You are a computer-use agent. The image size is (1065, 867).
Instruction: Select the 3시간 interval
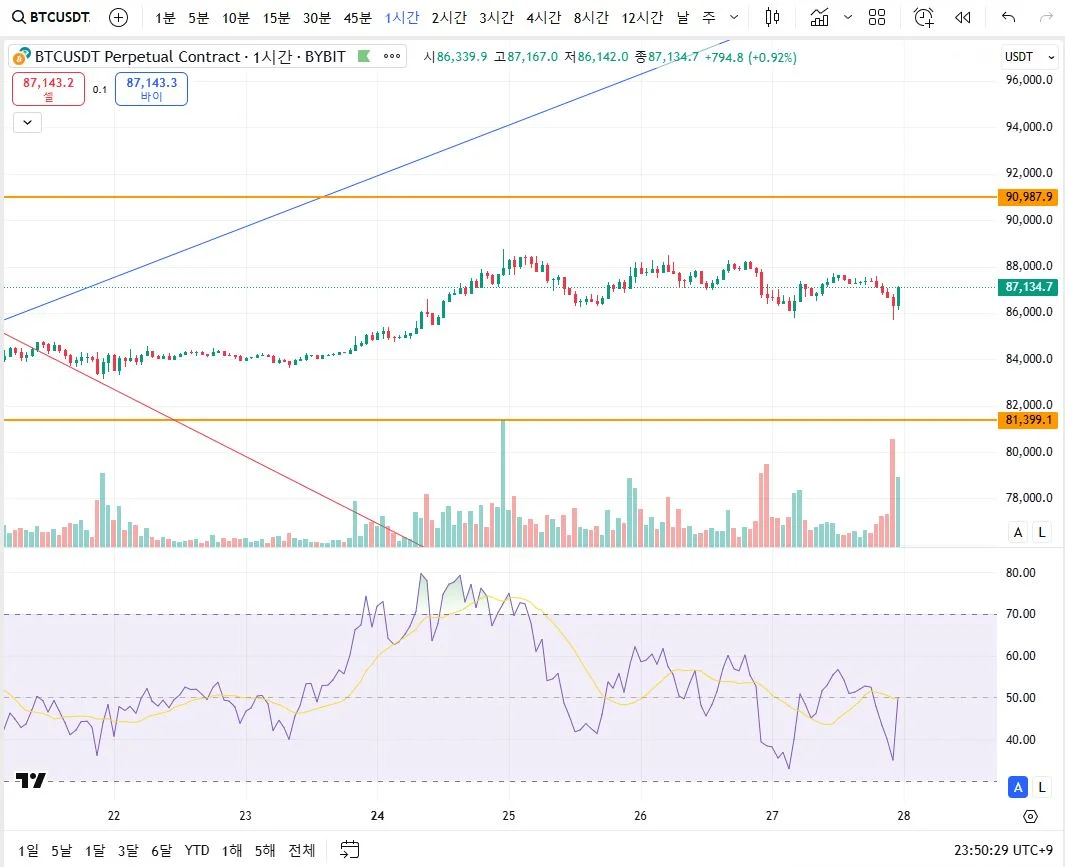496,18
